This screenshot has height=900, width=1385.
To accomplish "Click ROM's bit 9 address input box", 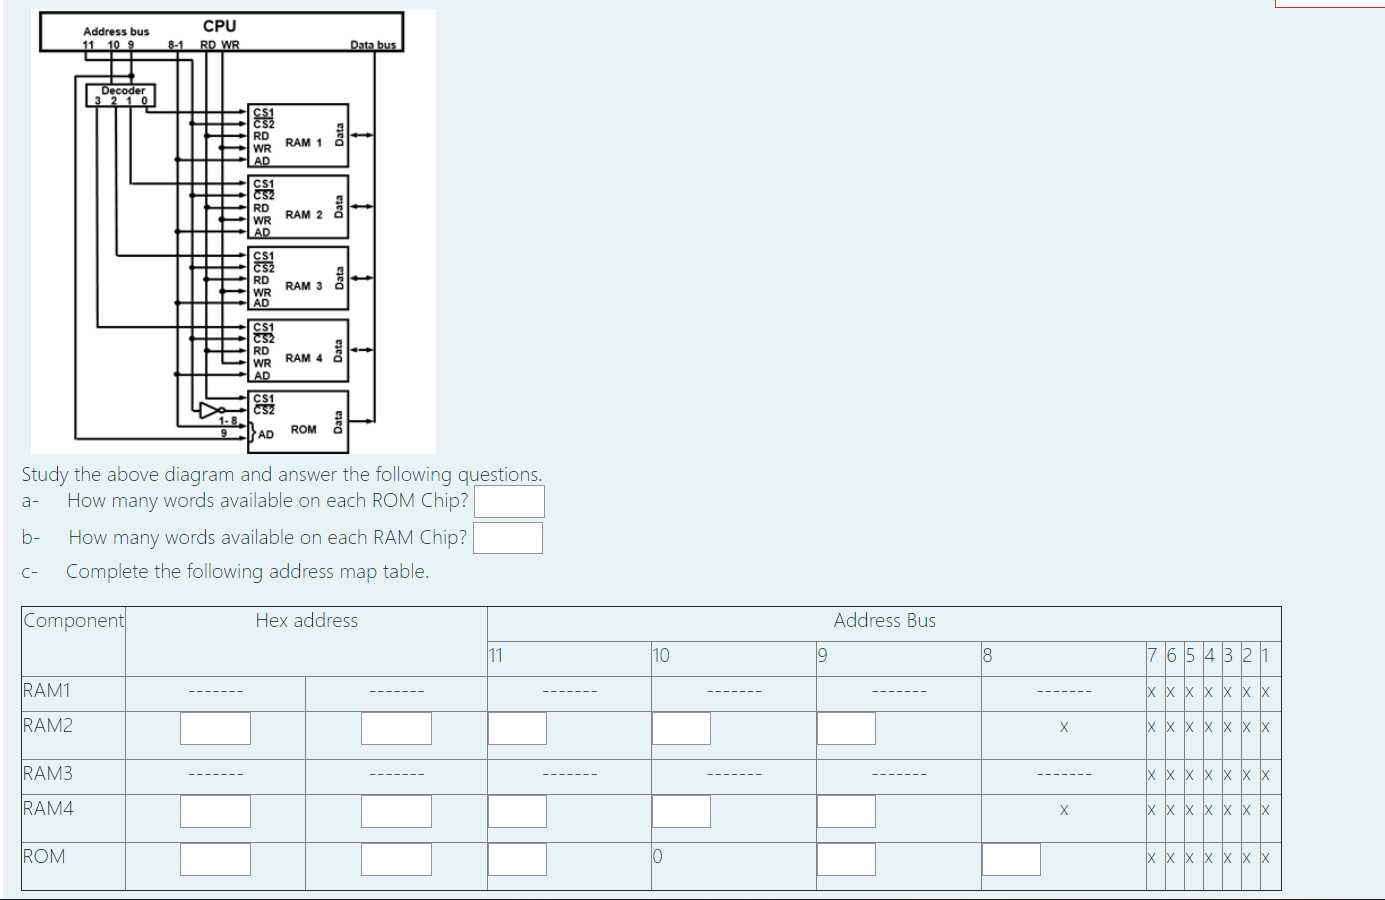I will [x=845, y=859].
